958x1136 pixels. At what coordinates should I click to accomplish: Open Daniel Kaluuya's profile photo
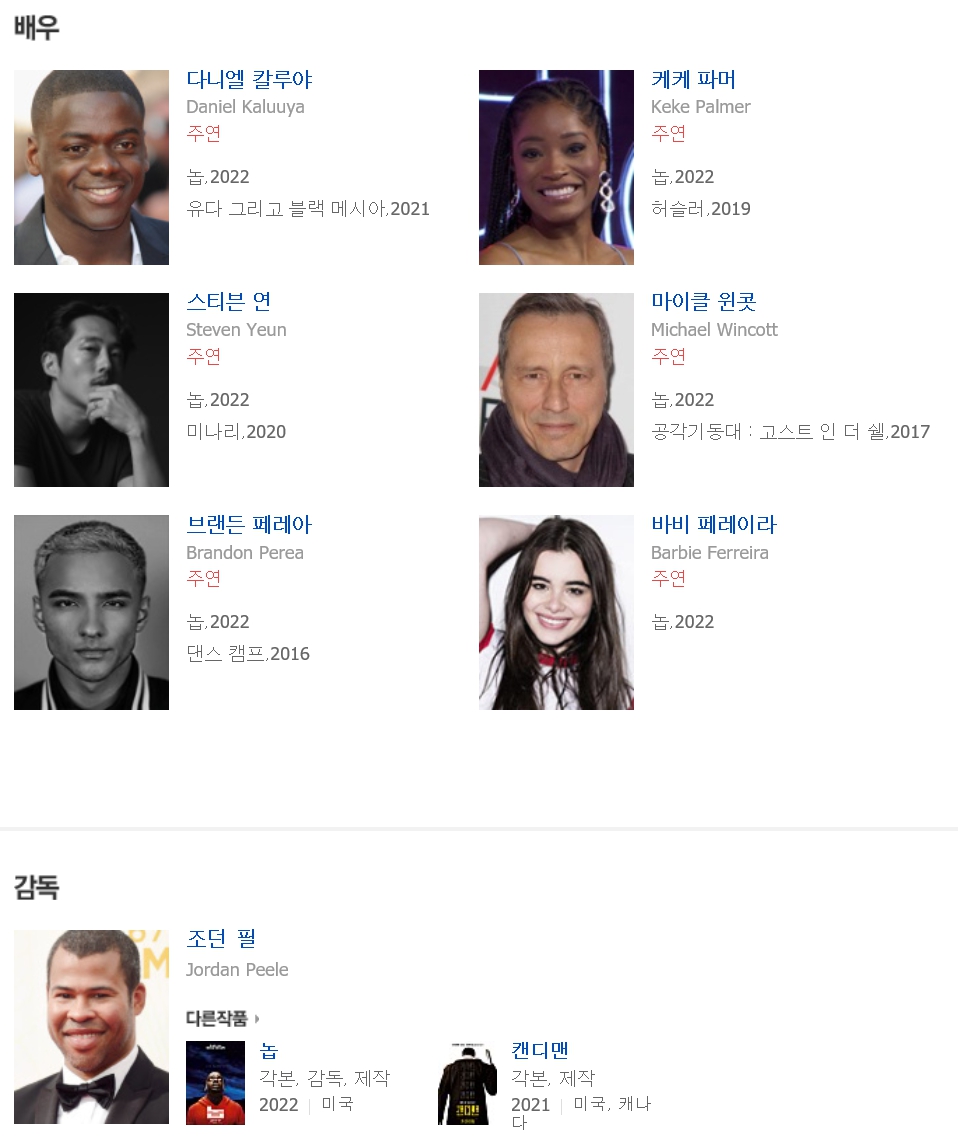91,167
